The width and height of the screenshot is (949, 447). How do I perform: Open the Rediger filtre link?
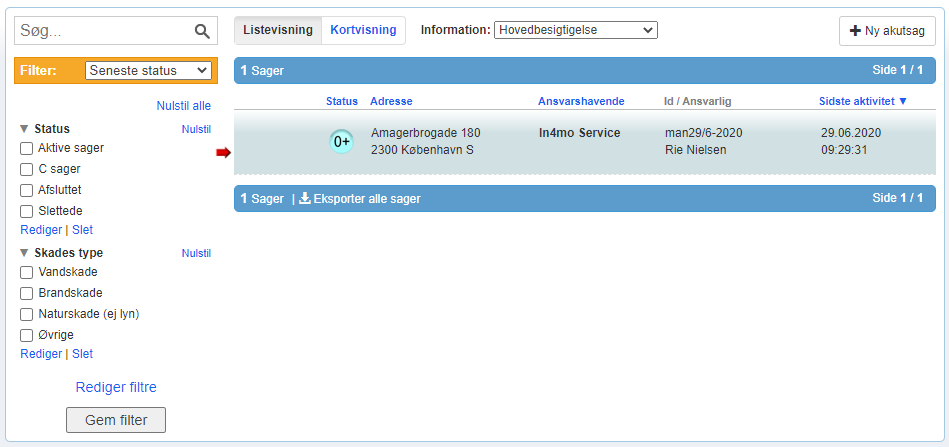click(116, 387)
